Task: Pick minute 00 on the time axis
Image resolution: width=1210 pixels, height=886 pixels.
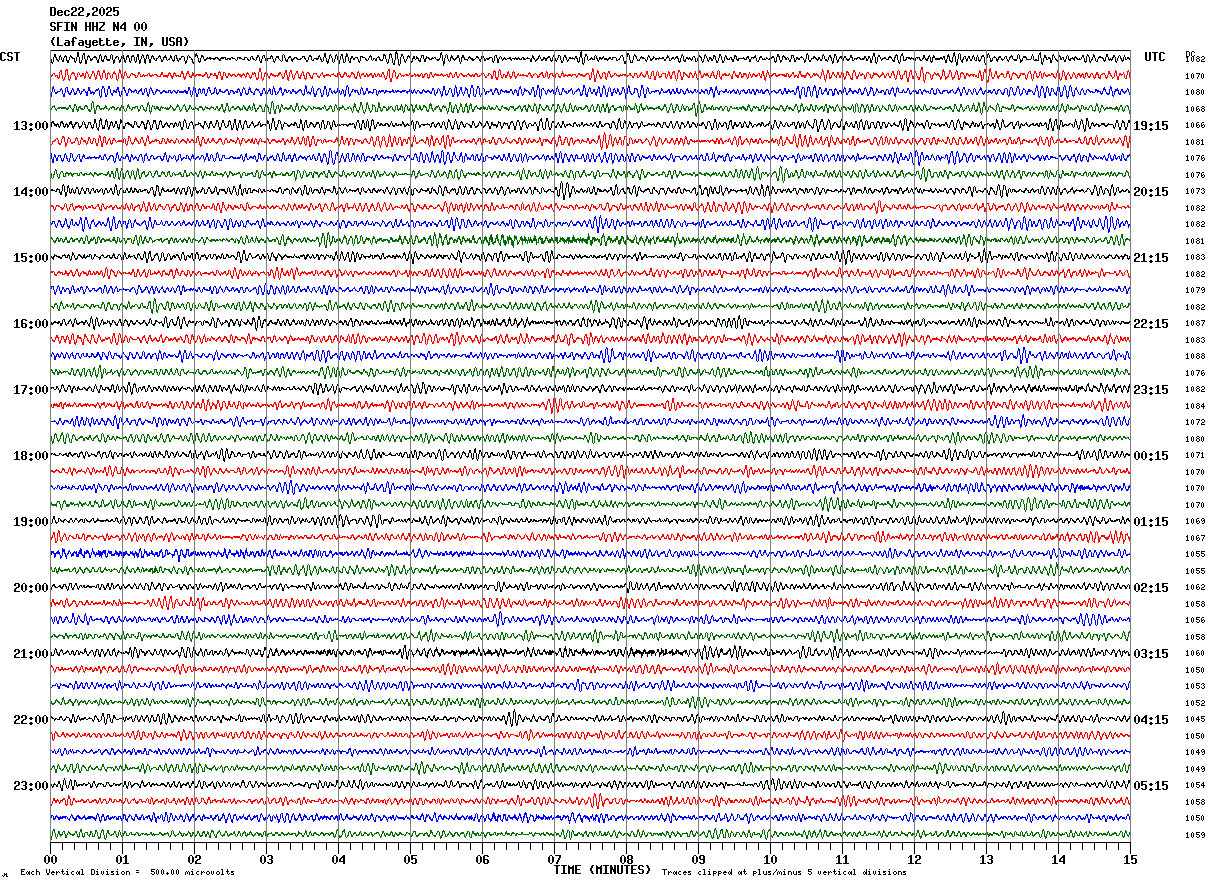Action: tap(50, 859)
